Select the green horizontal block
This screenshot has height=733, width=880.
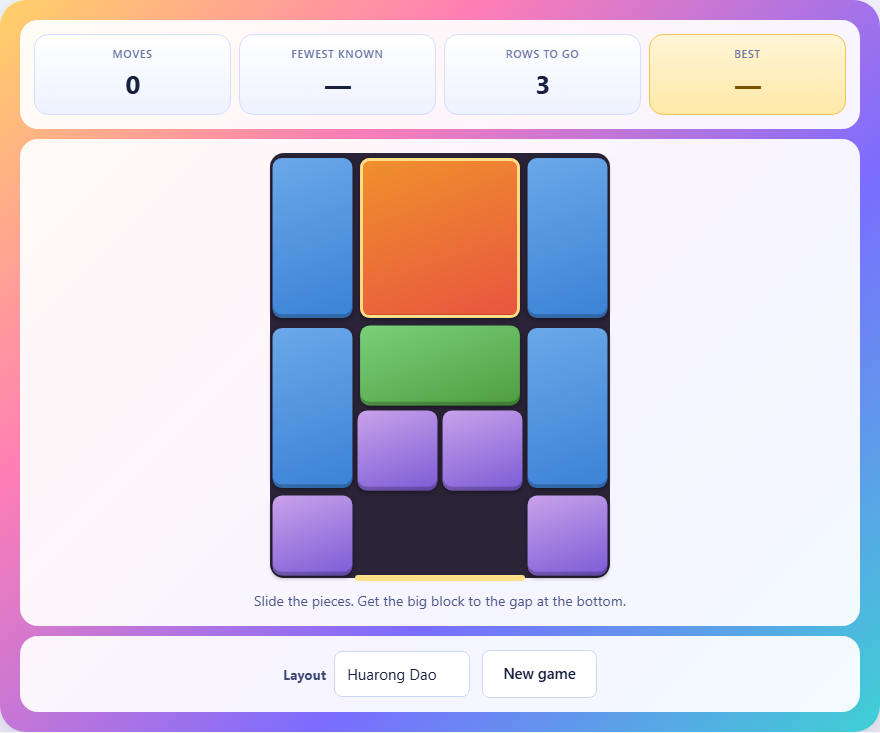click(x=440, y=365)
